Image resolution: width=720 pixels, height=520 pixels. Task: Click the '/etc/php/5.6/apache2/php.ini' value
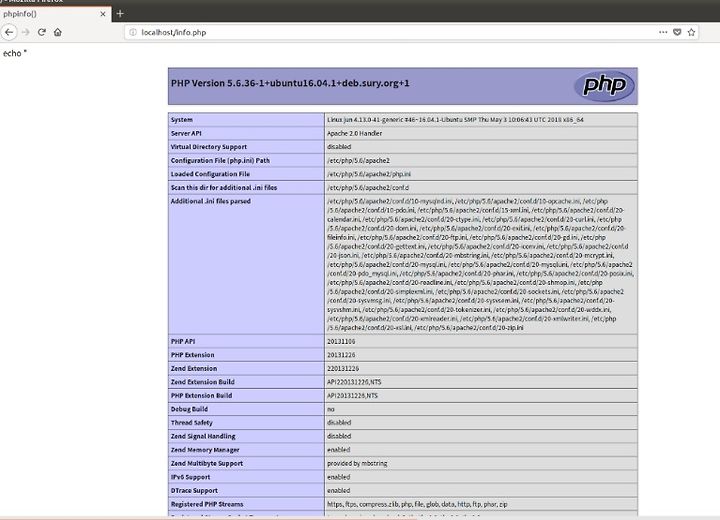pos(369,174)
